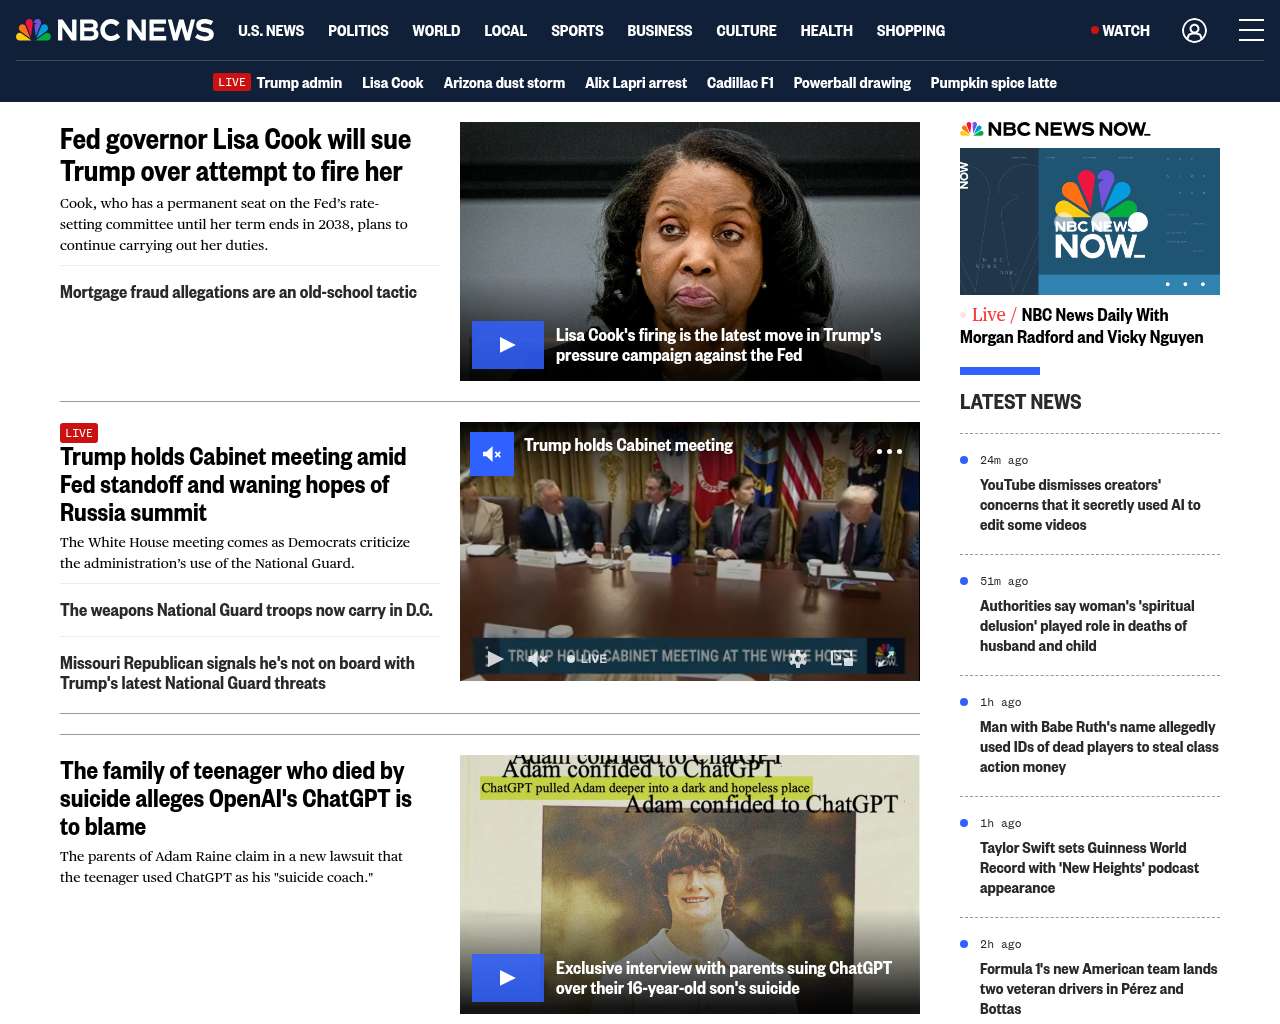The width and height of the screenshot is (1280, 1024).
Task: Open the three-dot options on Cabinet video
Action: point(889,451)
